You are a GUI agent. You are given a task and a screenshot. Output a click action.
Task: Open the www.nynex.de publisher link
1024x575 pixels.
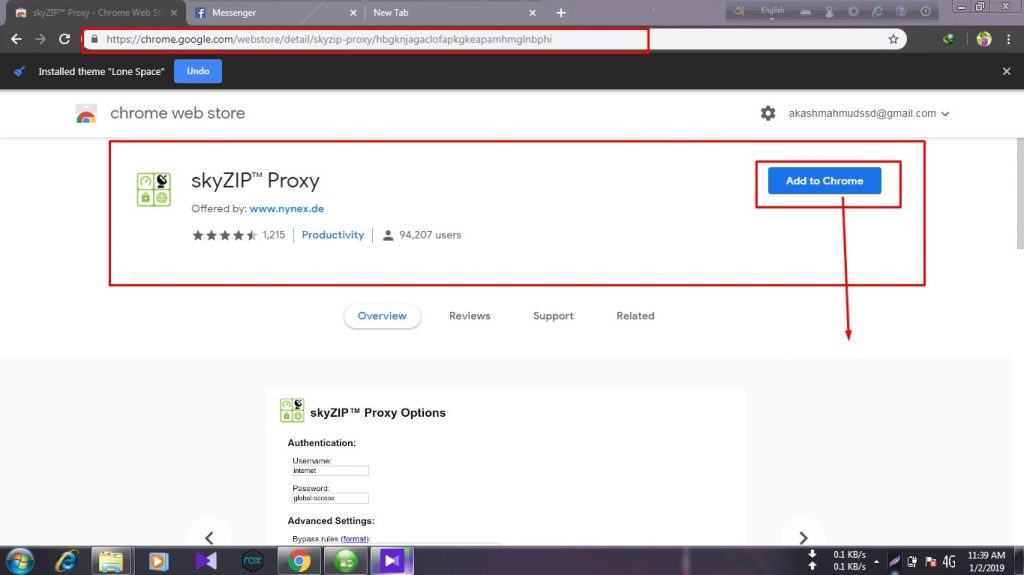(287, 208)
